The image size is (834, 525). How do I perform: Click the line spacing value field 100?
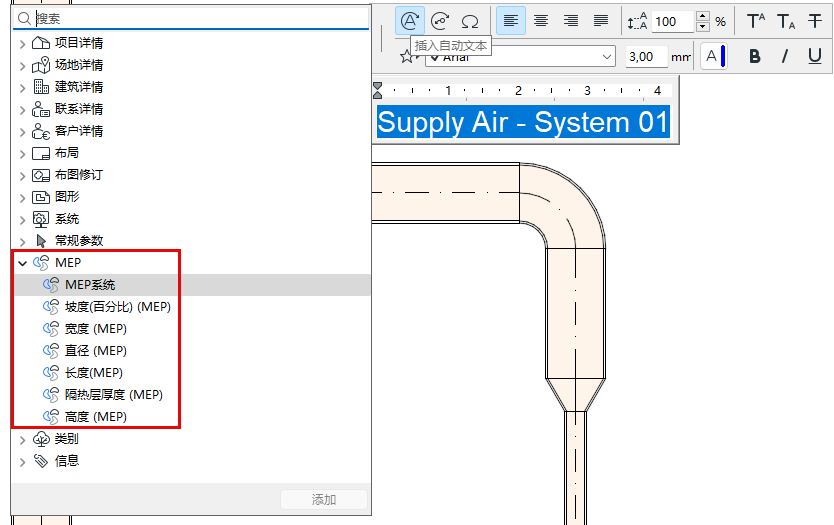pyautogui.click(x=672, y=21)
